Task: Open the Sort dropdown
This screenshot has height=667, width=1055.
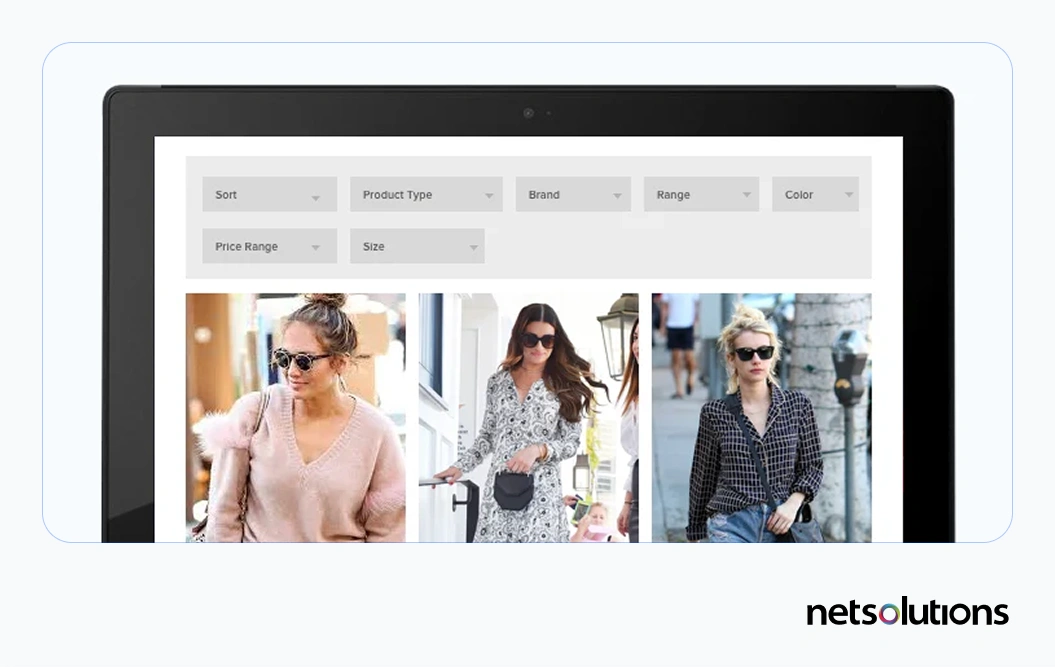Action: tap(269, 195)
